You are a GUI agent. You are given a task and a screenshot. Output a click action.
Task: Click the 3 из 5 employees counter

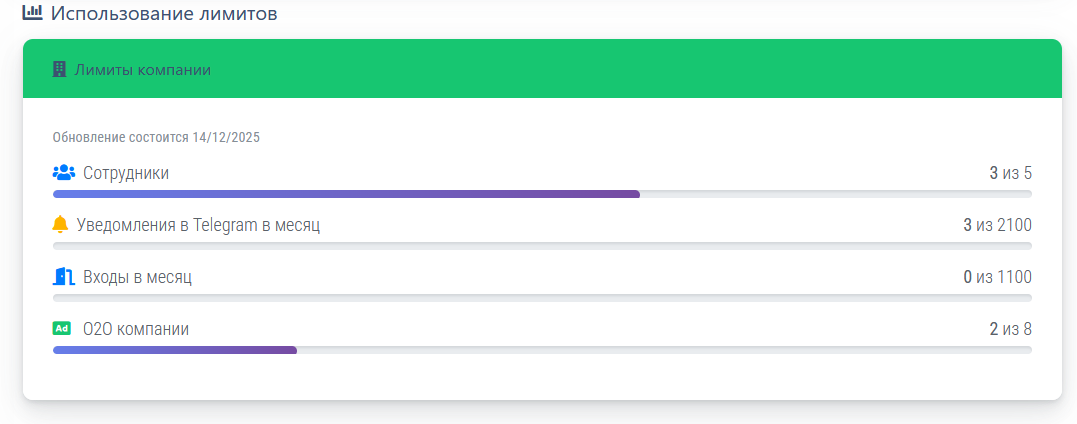point(1010,173)
